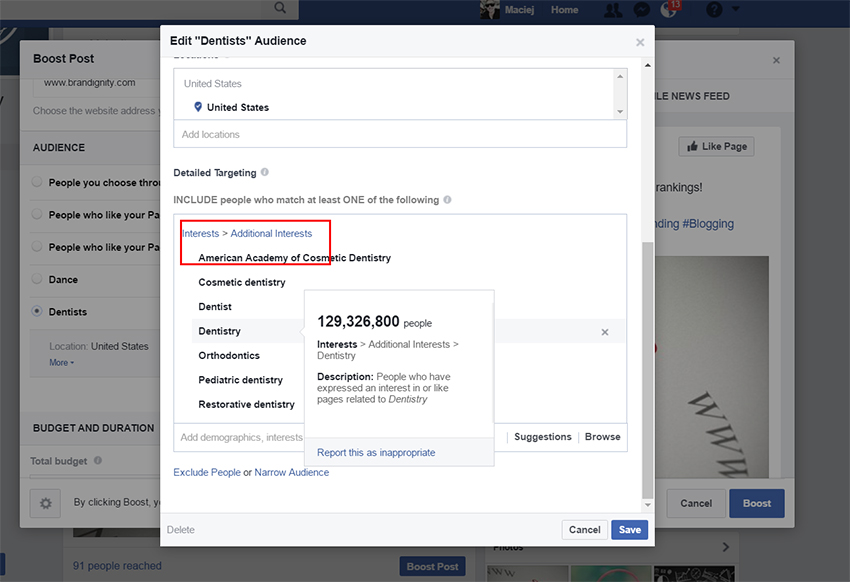Click the Detailed Targeting info icon
This screenshot has height=582, width=850.
265,172
